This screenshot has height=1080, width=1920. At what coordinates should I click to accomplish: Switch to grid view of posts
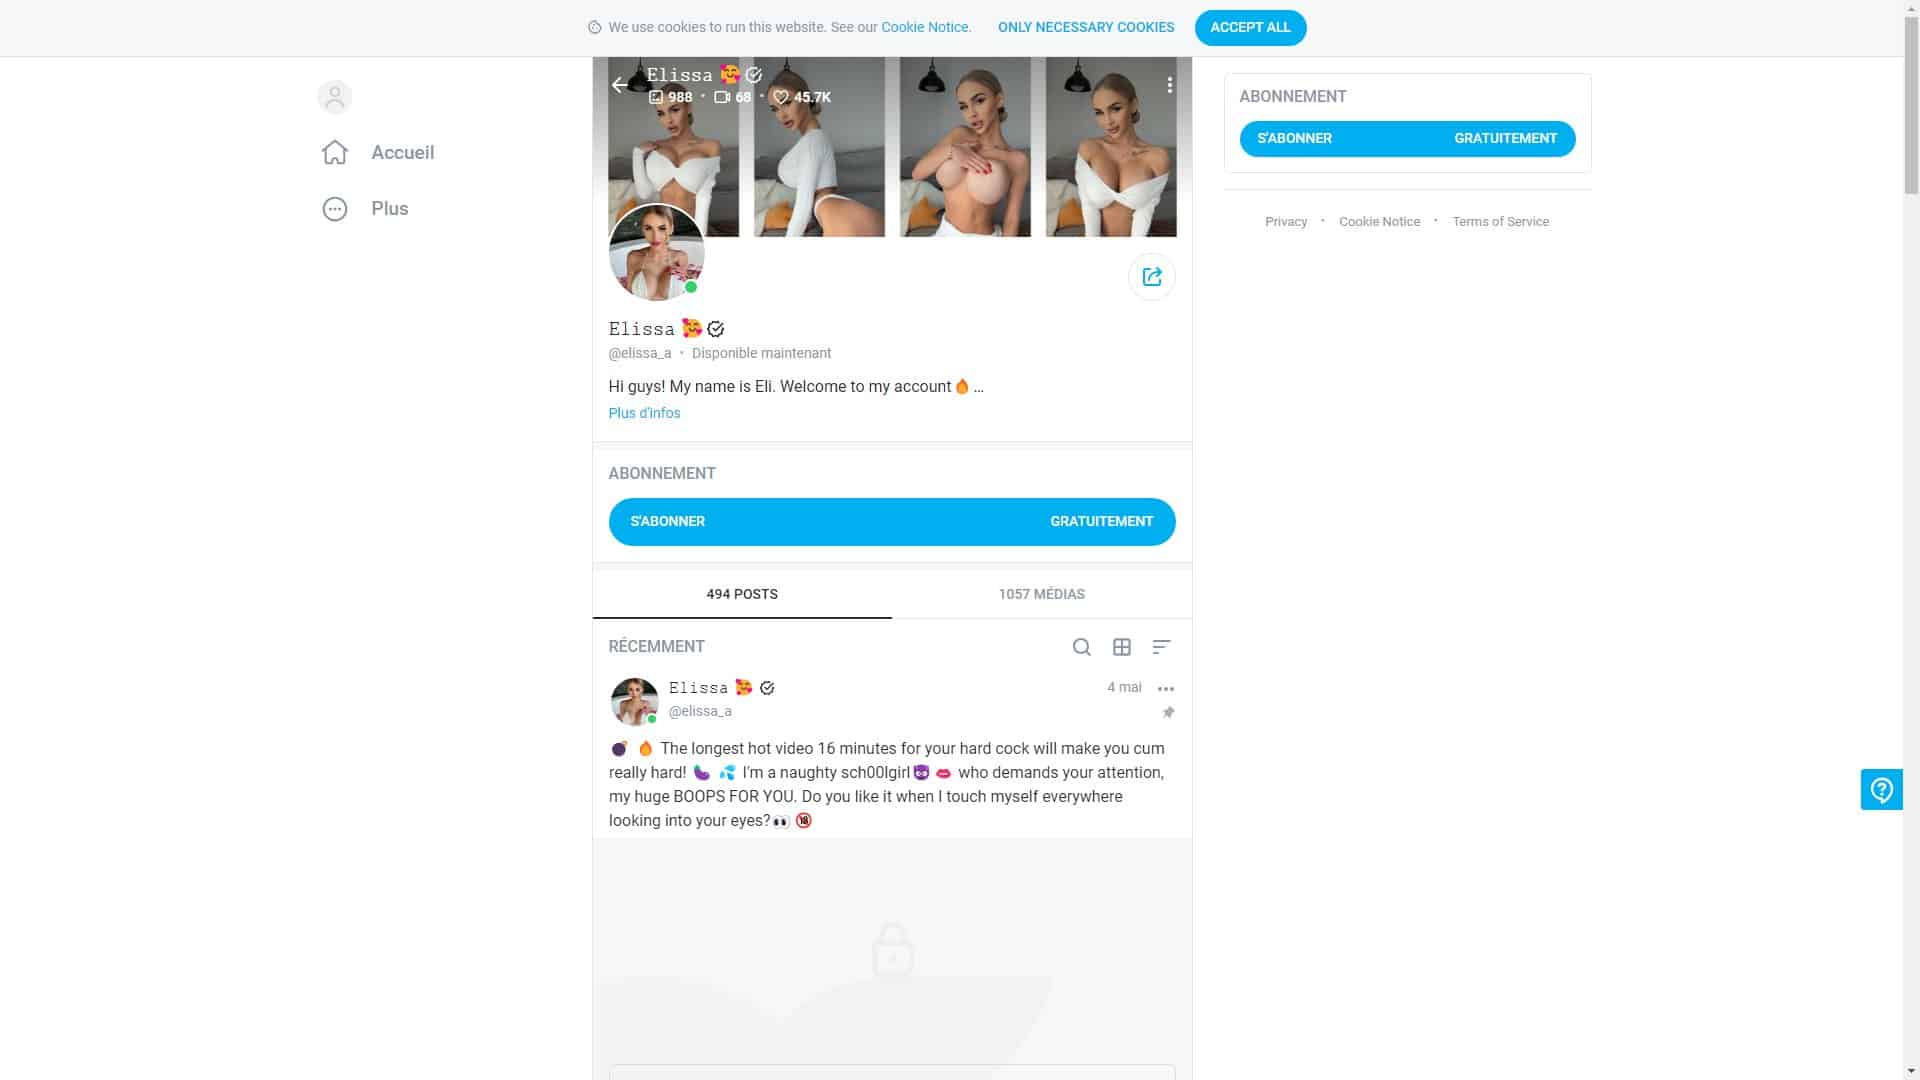tap(1122, 647)
